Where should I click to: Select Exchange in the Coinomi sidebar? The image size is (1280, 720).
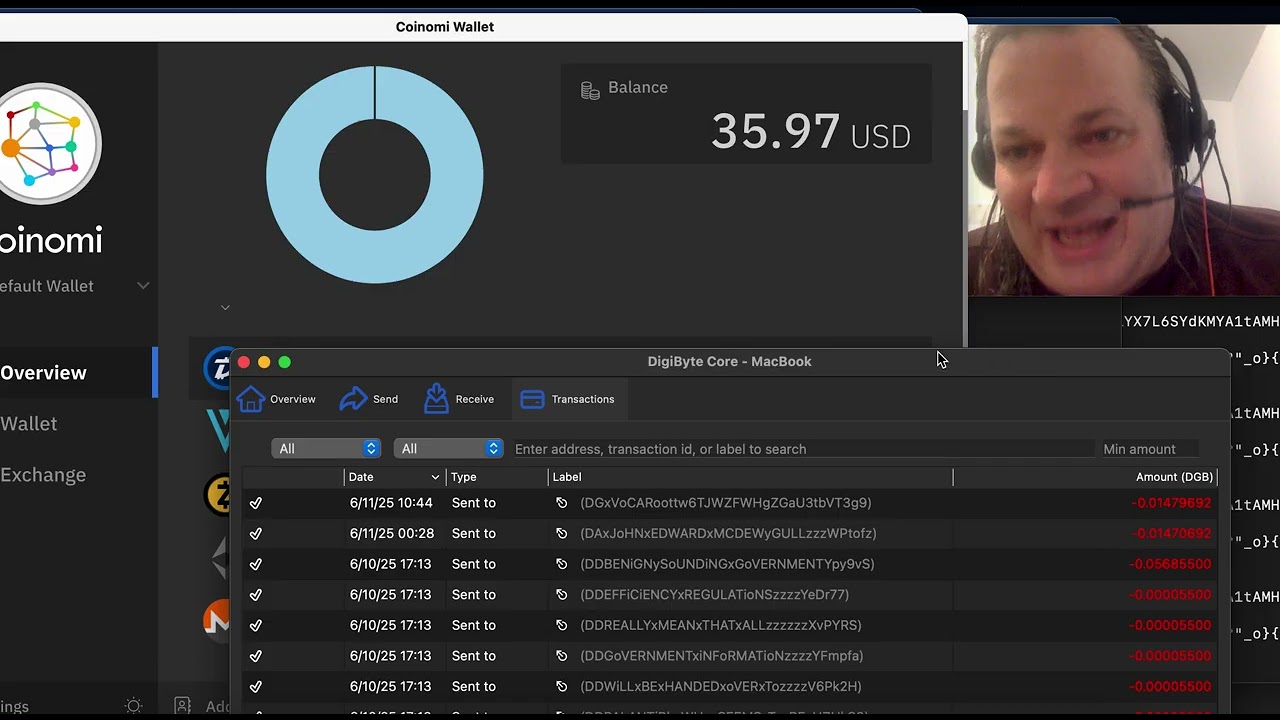click(43, 475)
